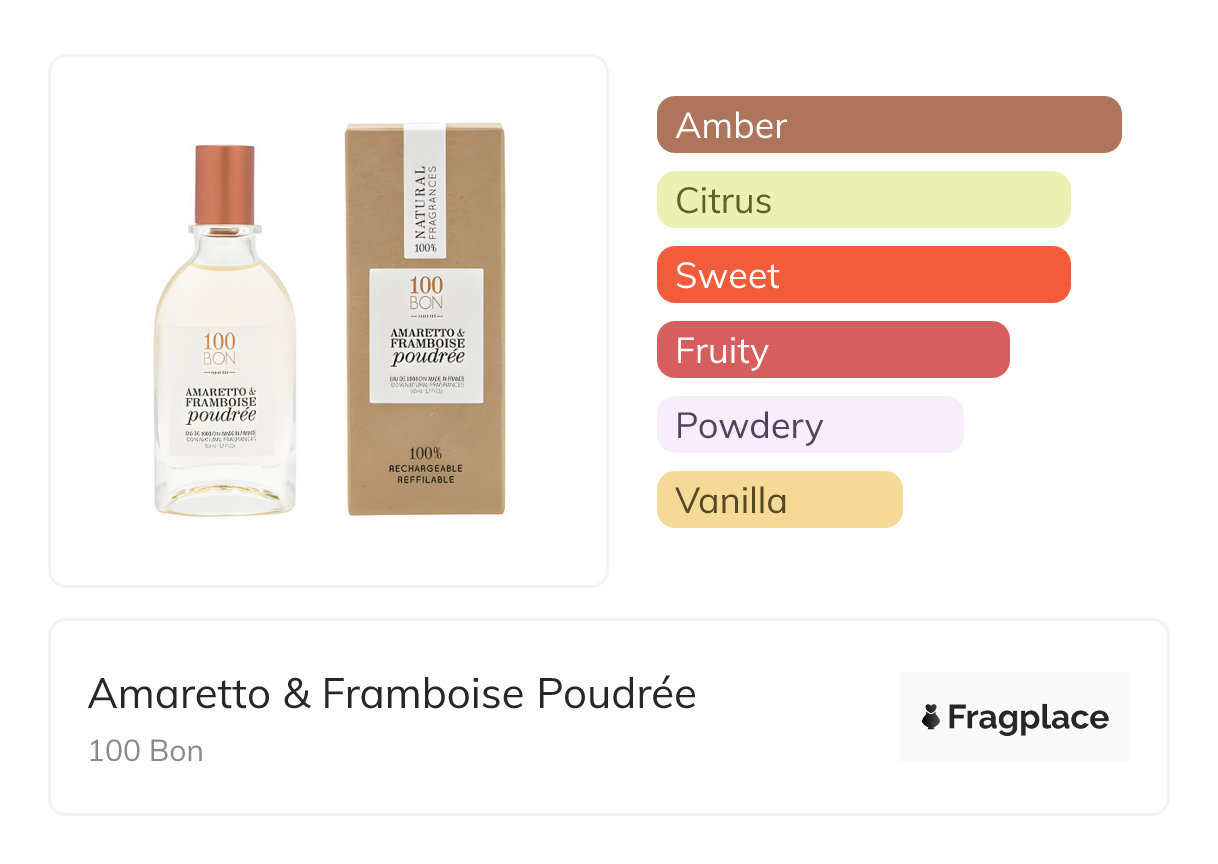The height and width of the screenshot is (864, 1218).
Task: Select the Powdery accord bar
Action: click(x=810, y=425)
